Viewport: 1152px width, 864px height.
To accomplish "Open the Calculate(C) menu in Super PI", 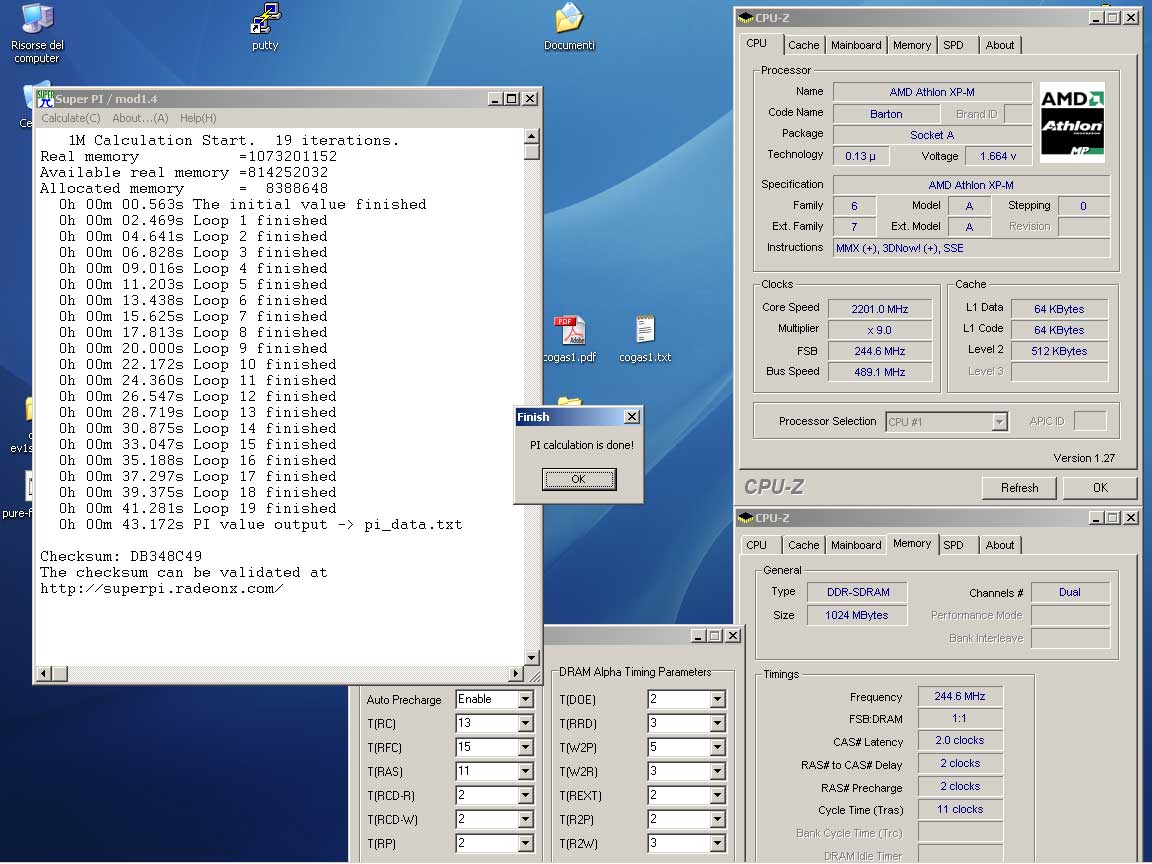I will (71, 118).
